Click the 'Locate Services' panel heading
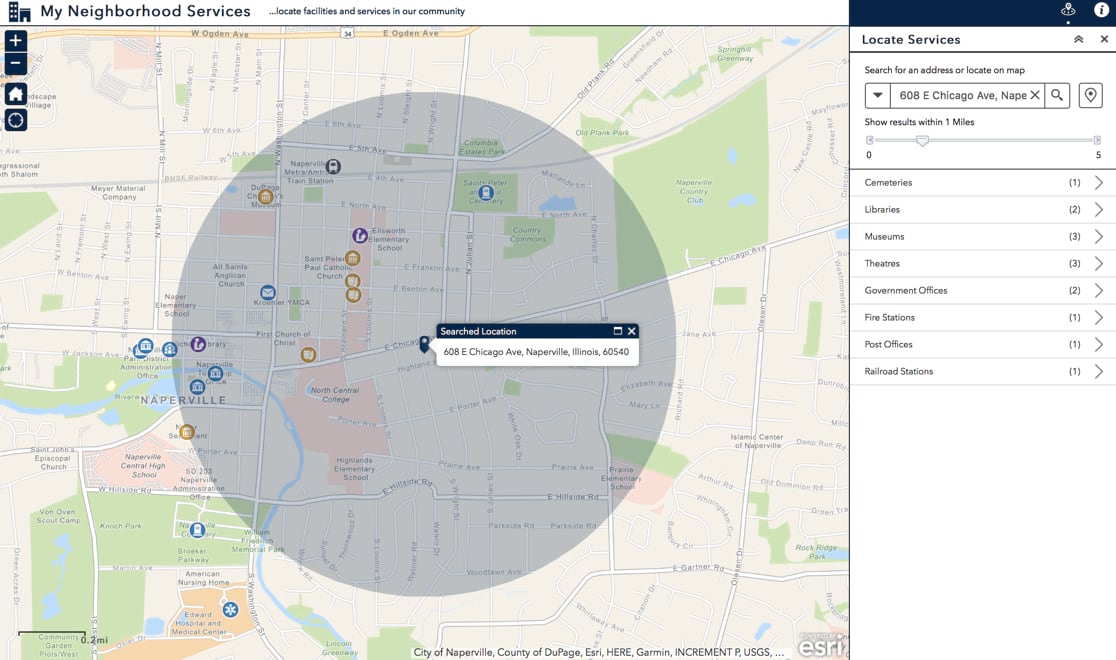 pyautogui.click(x=911, y=40)
